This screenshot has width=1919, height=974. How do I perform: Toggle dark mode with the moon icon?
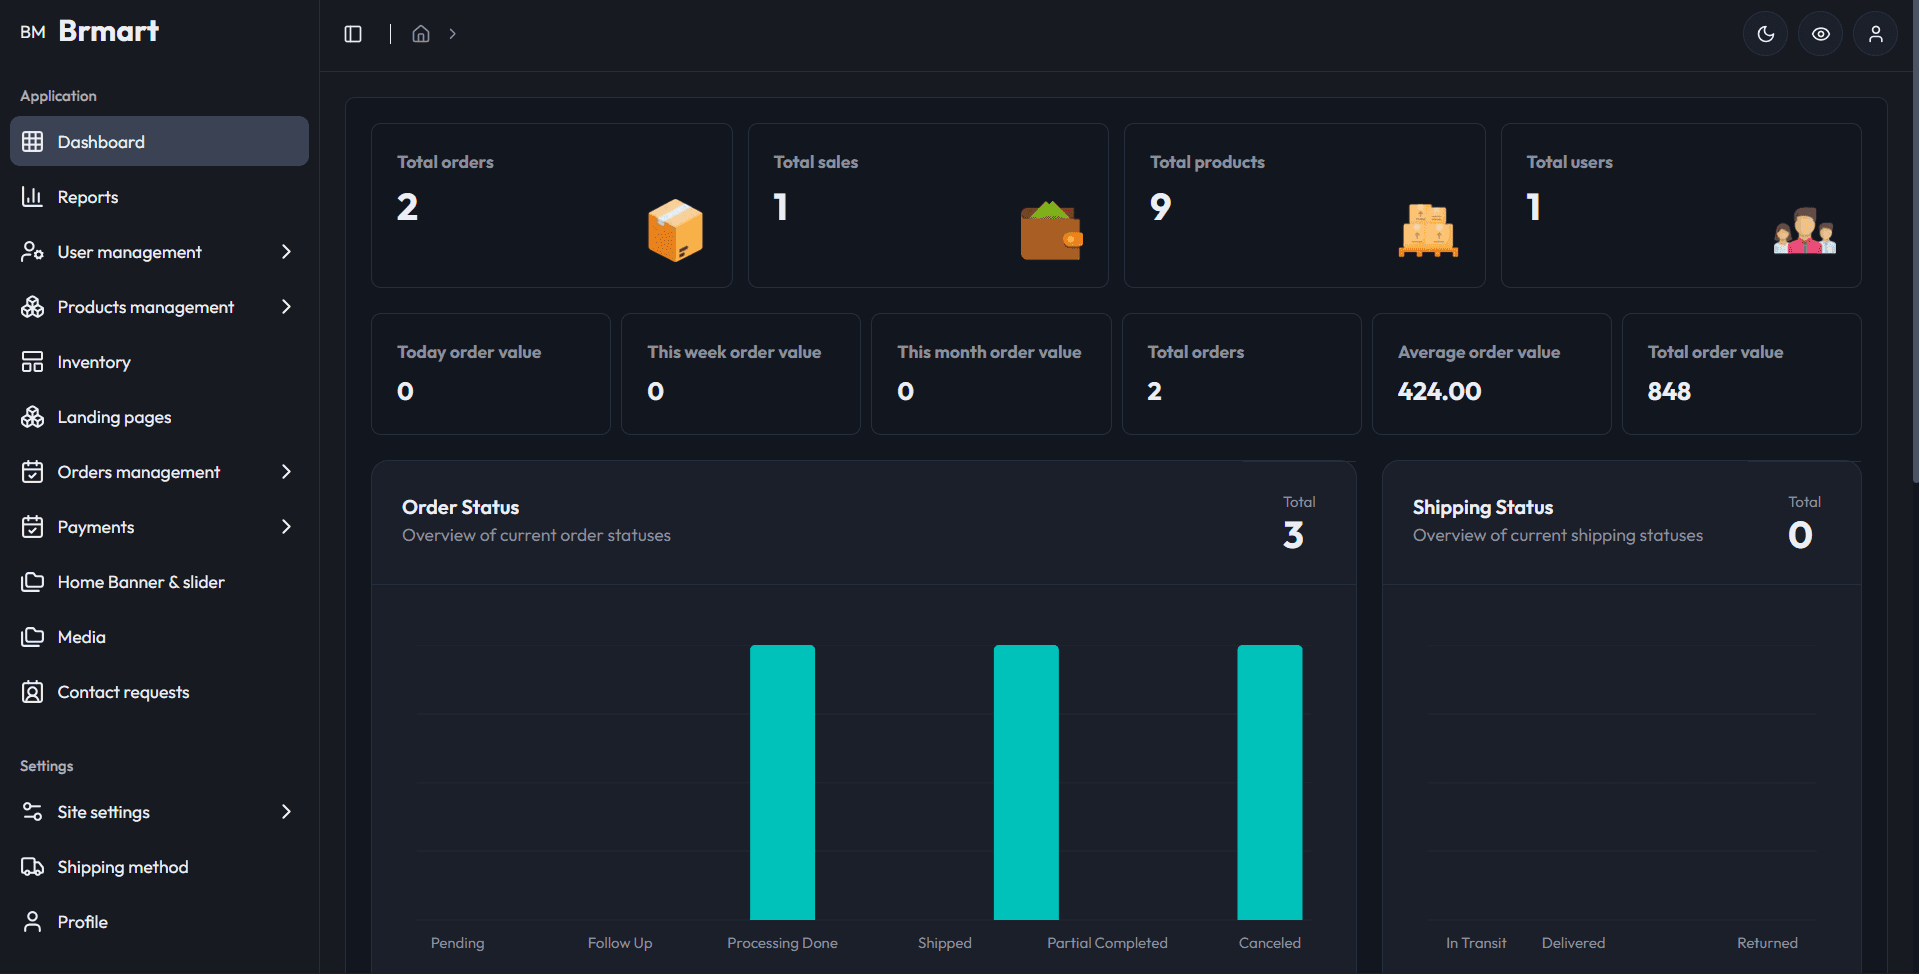pyautogui.click(x=1765, y=33)
